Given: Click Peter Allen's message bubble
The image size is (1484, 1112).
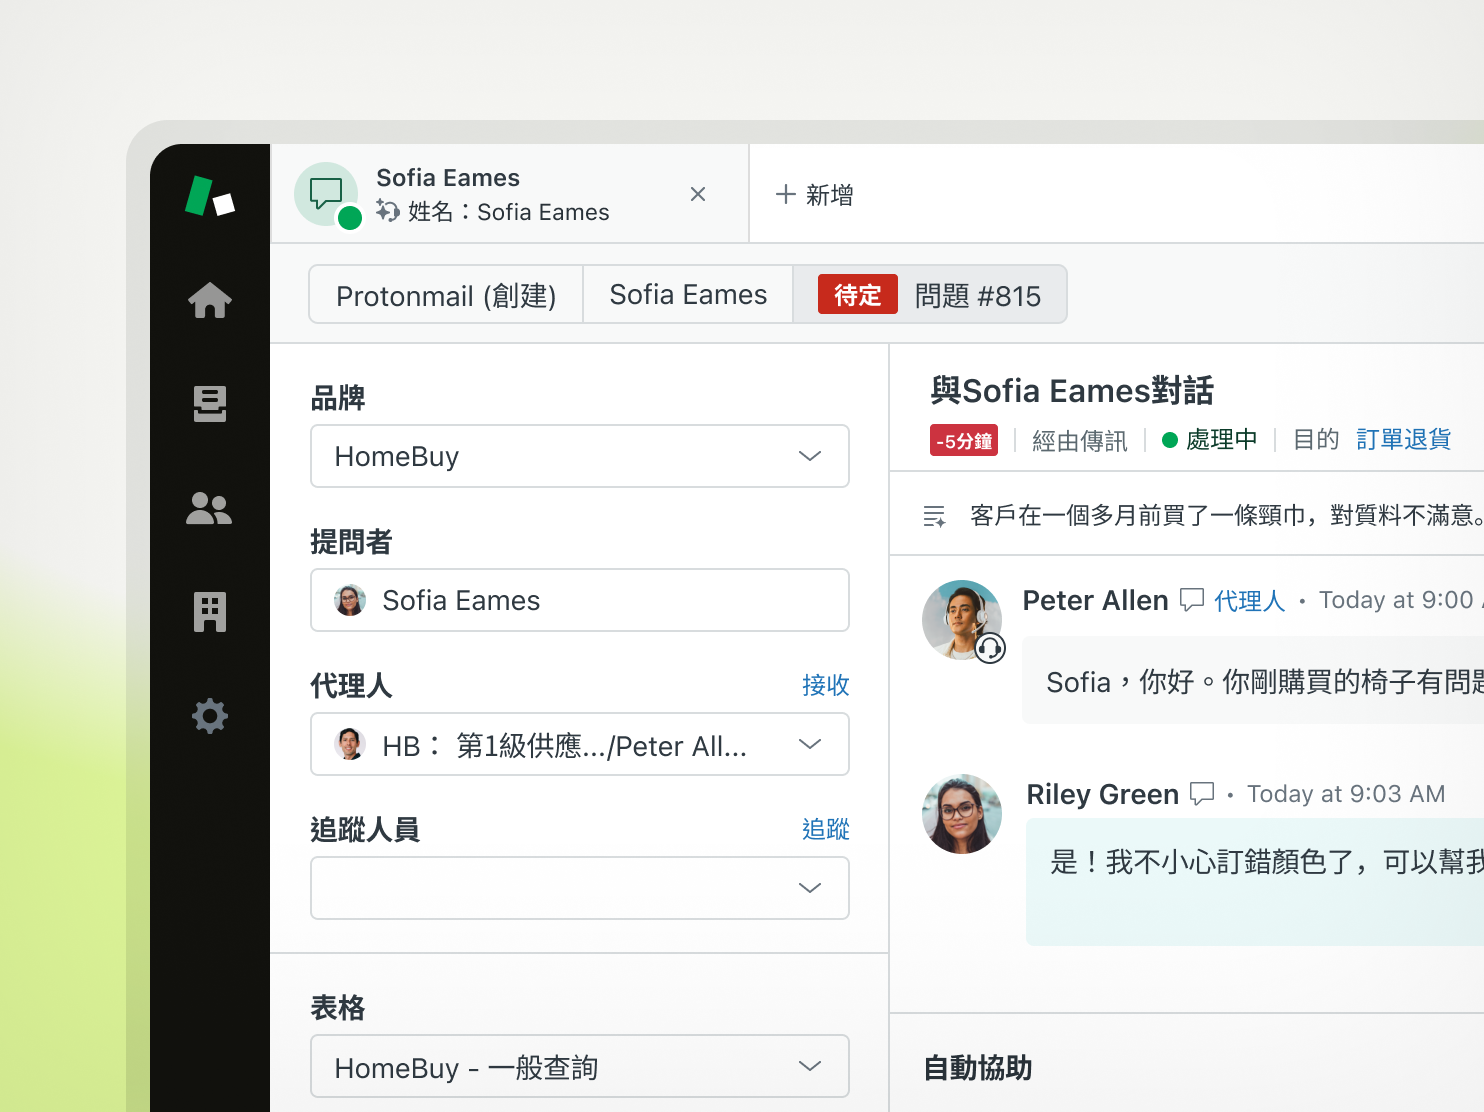Looking at the screenshot, I should pos(1253,680).
